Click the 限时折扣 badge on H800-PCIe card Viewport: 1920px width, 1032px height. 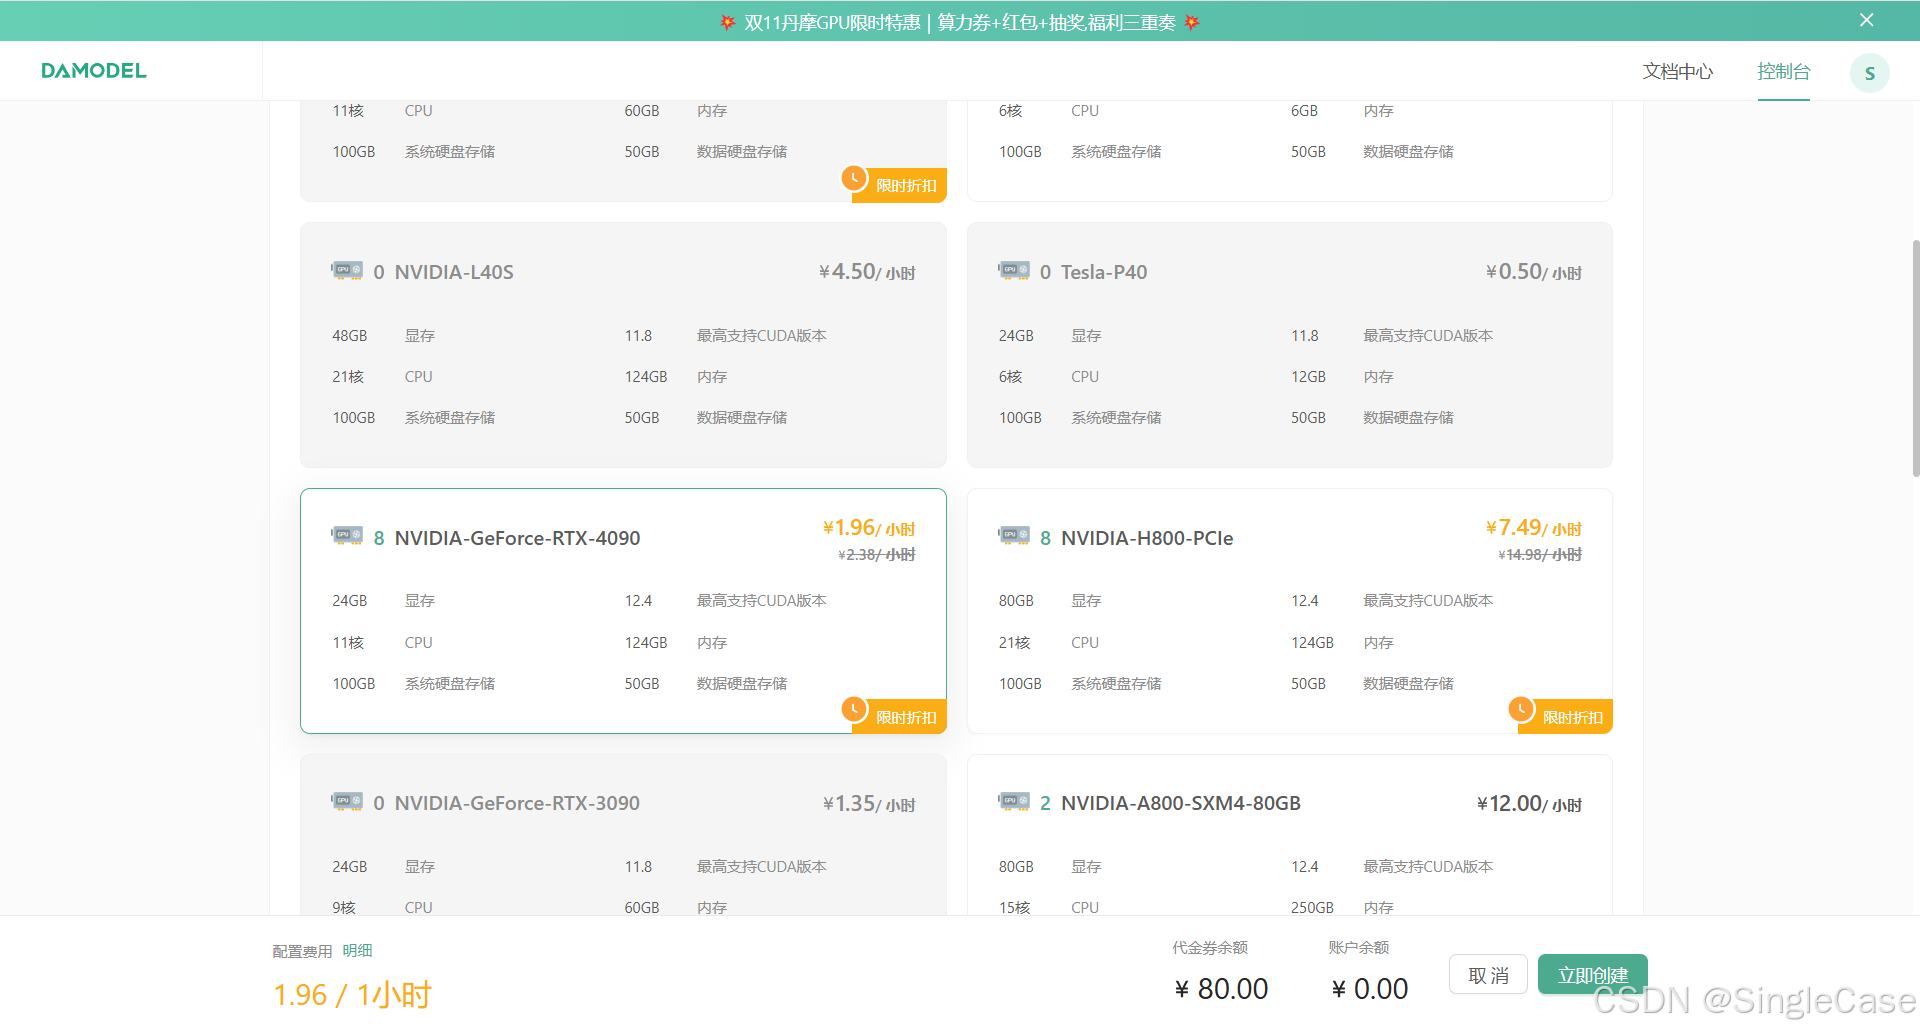coord(1560,715)
